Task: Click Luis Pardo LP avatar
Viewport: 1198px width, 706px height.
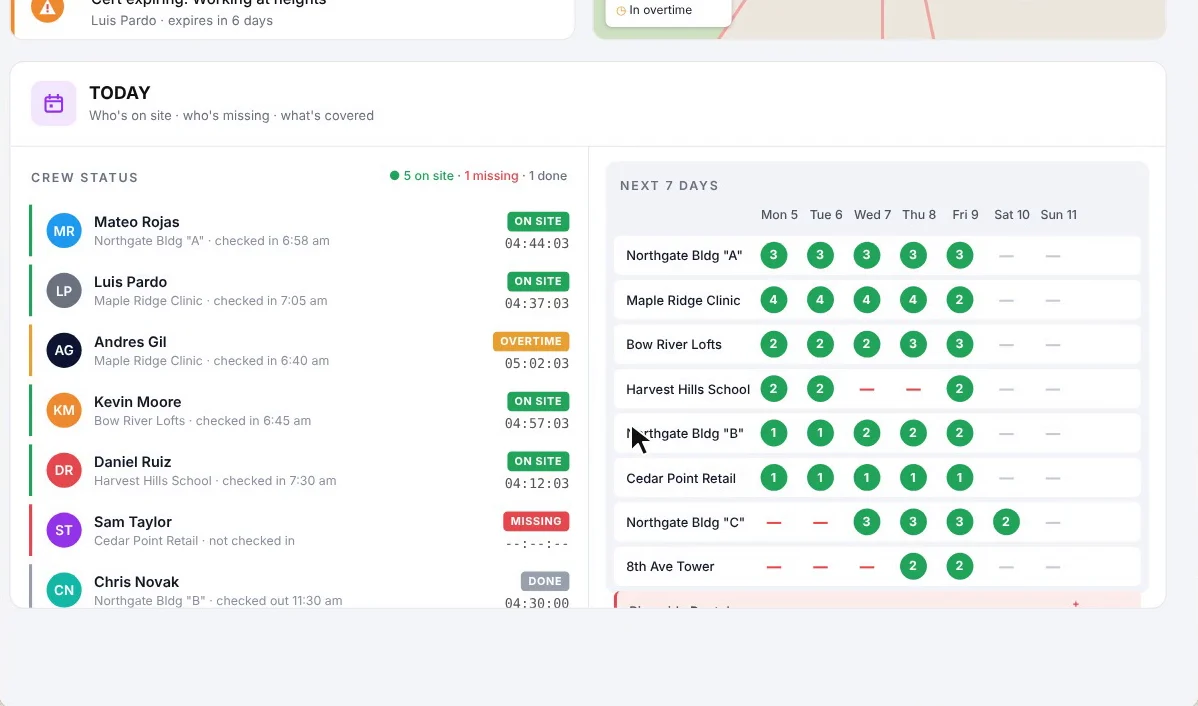Action: pyautogui.click(x=64, y=290)
